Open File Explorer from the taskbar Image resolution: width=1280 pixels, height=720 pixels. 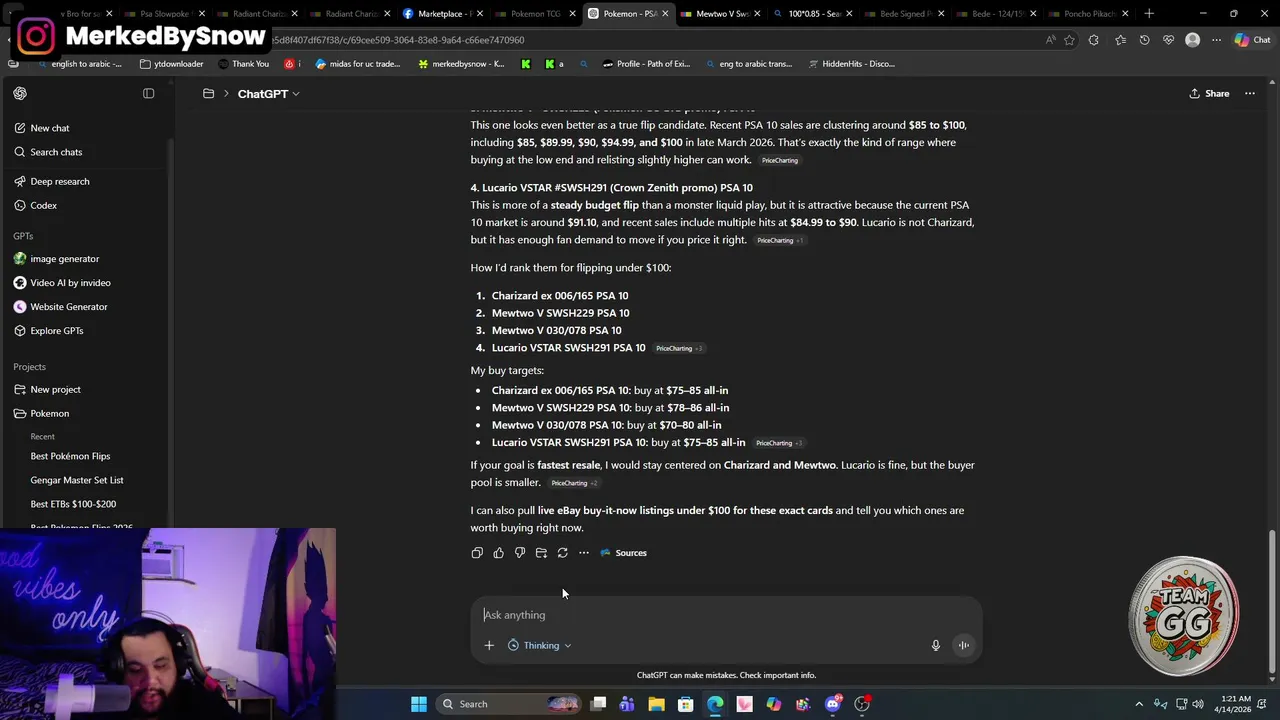(x=656, y=704)
